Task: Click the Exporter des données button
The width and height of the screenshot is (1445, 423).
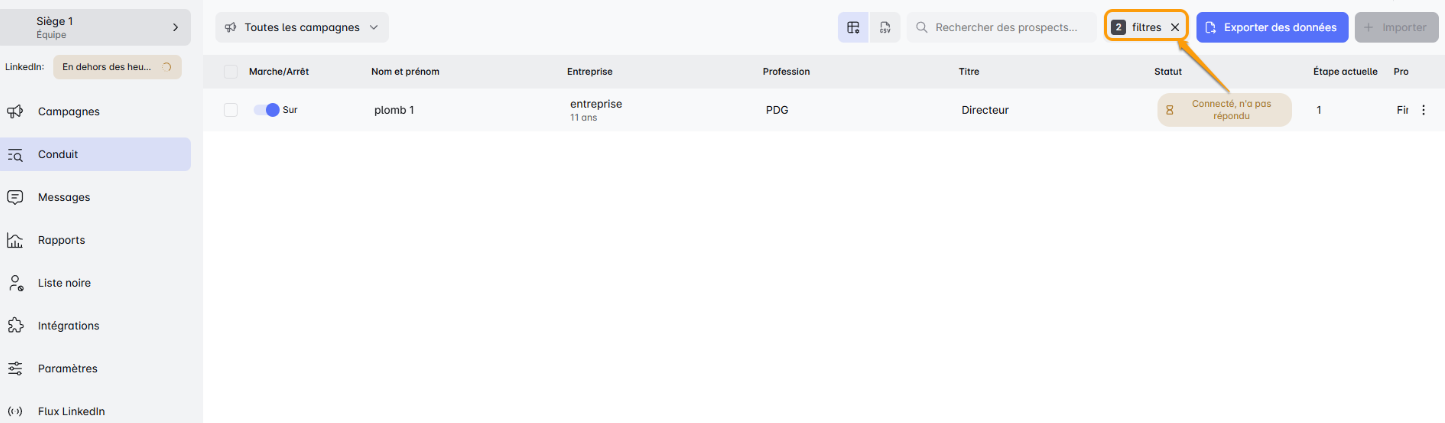Action: [1271, 28]
